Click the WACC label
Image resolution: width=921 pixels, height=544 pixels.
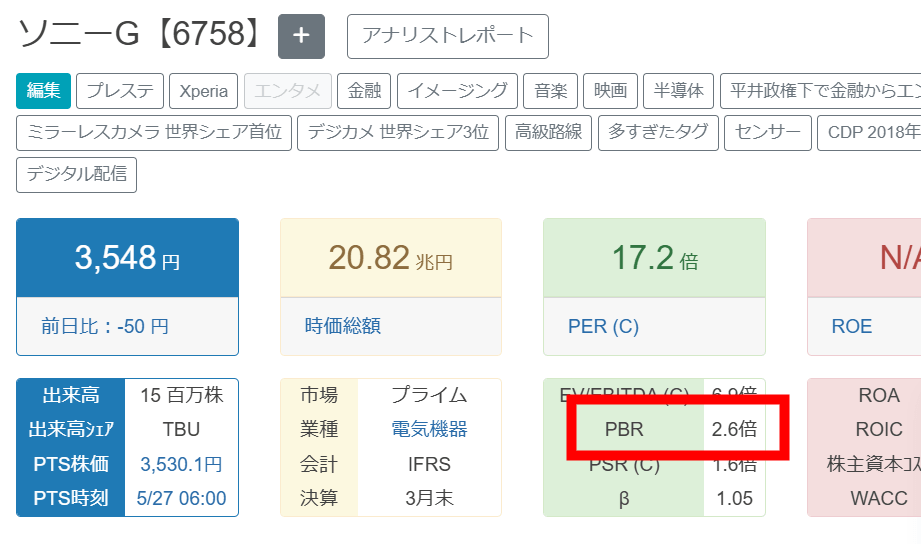(x=879, y=498)
